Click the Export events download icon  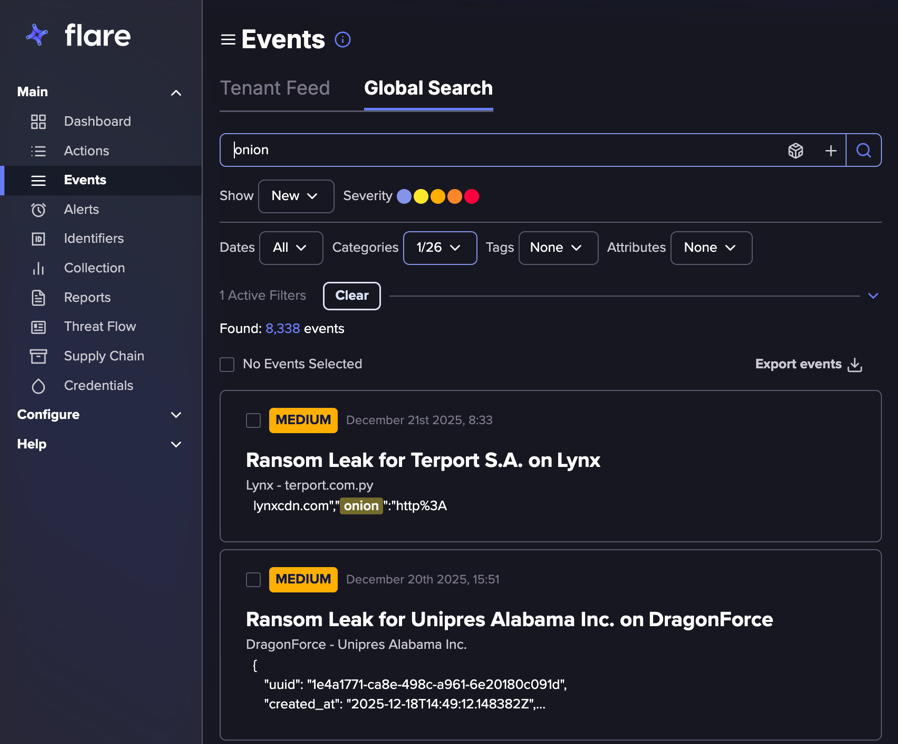click(x=855, y=365)
